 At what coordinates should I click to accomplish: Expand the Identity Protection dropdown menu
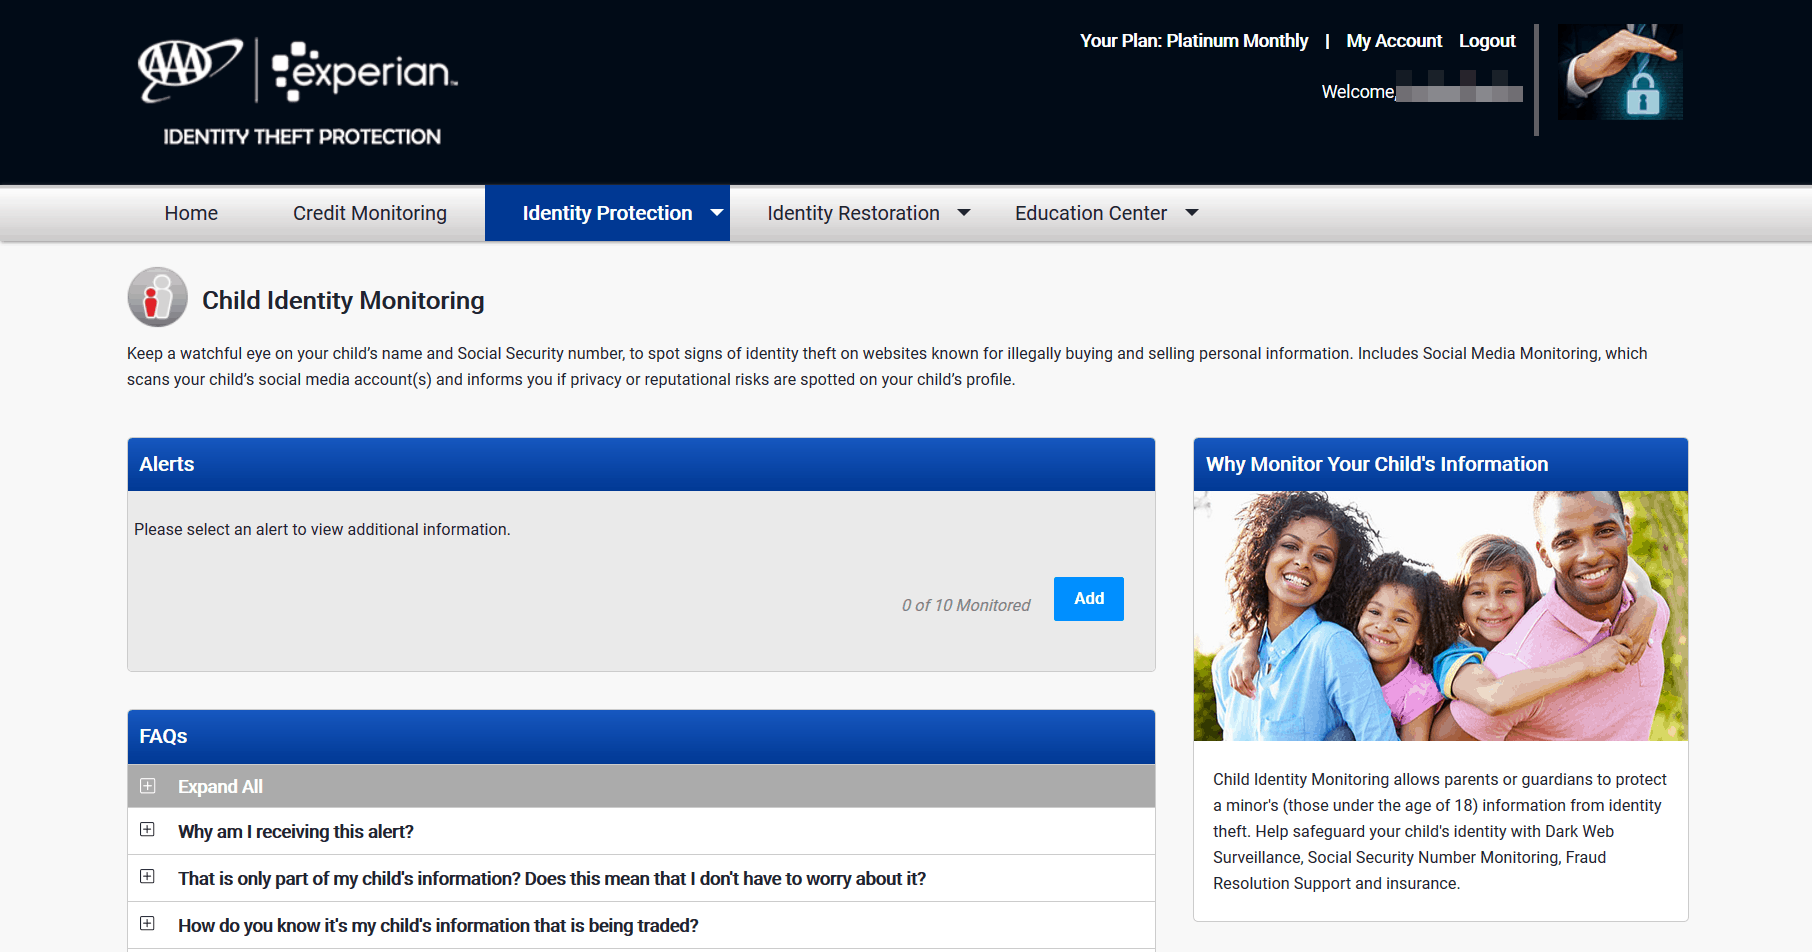[x=716, y=213]
